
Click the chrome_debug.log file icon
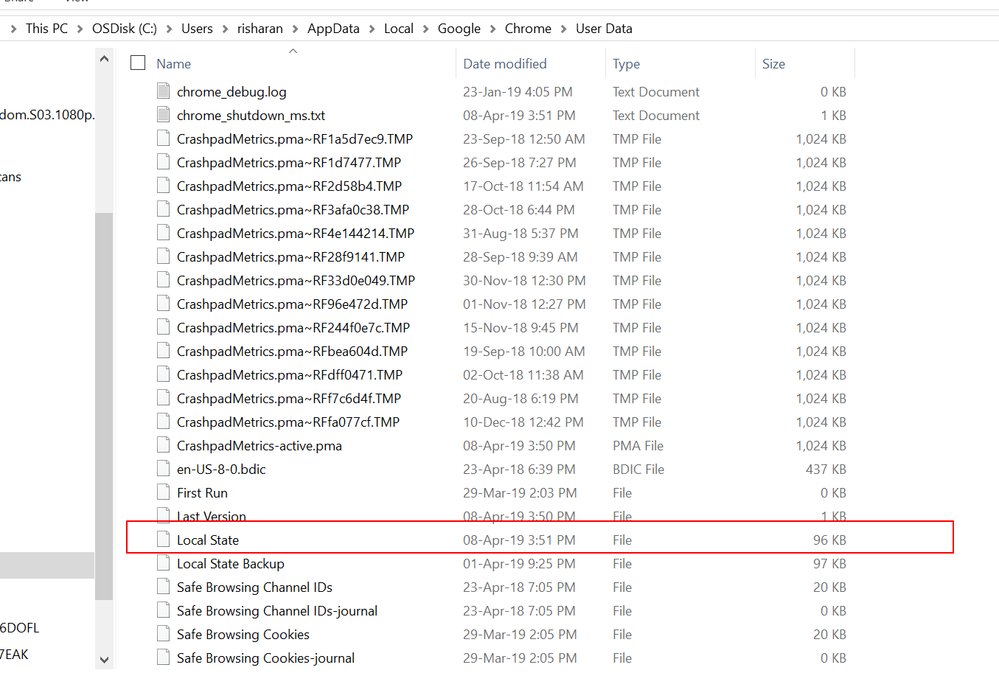(x=163, y=91)
